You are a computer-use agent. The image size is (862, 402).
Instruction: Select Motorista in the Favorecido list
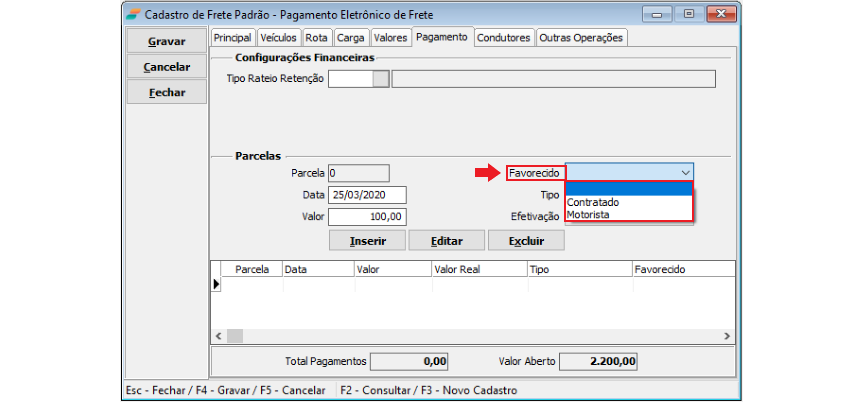click(x=588, y=214)
